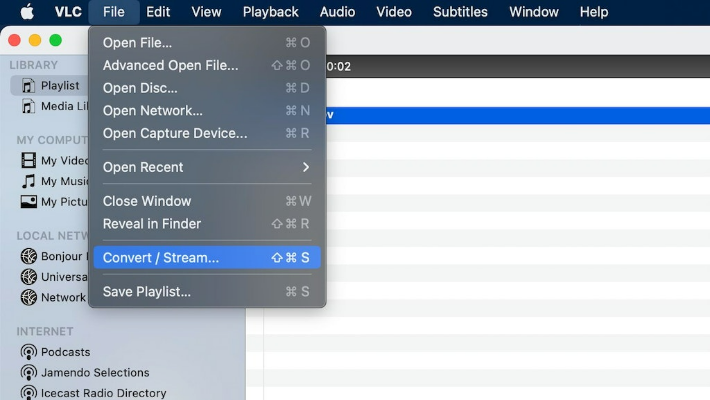This screenshot has height=400, width=710.
Task: Select Open Network... menu entry
Action: pyautogui.click(x=207, y=111)
